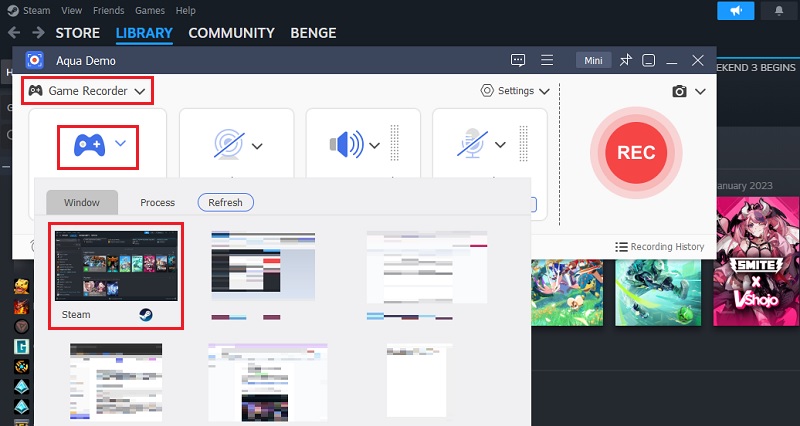Open the hamburger menu in Aqua Demo
800x426 pixels.
547,60
